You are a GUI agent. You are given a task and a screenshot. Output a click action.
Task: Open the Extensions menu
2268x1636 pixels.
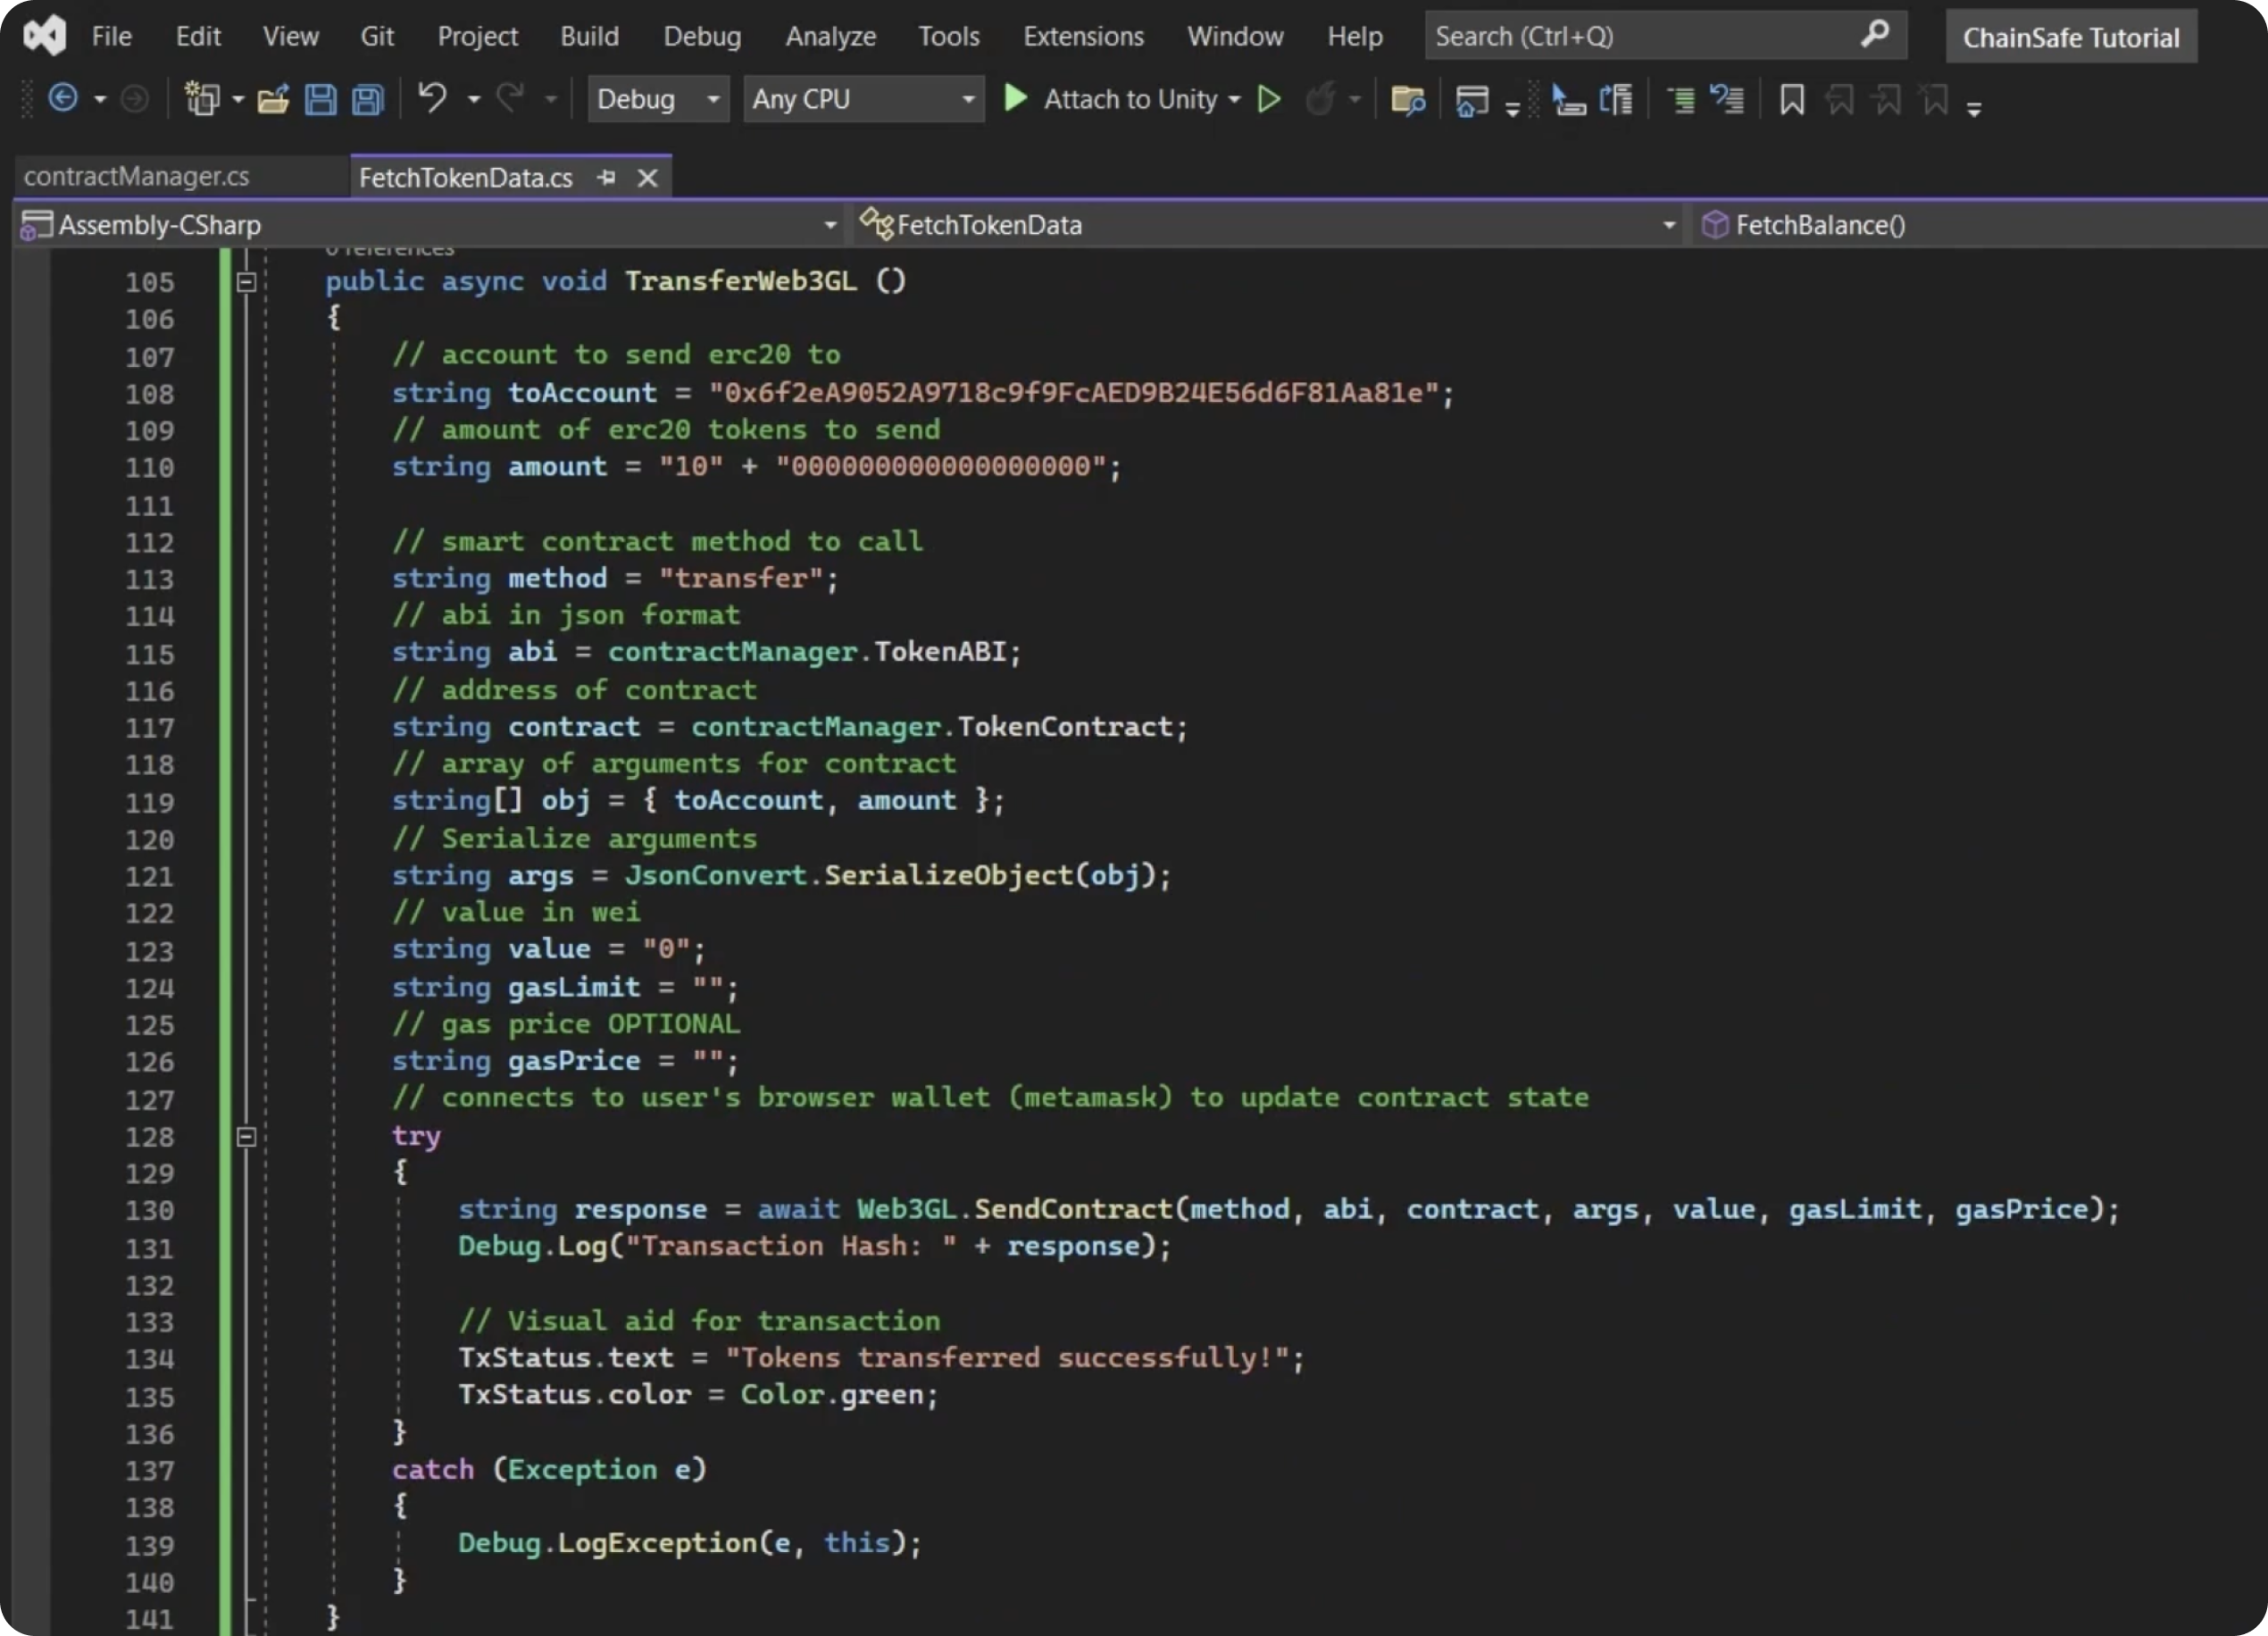point(1083,37)
